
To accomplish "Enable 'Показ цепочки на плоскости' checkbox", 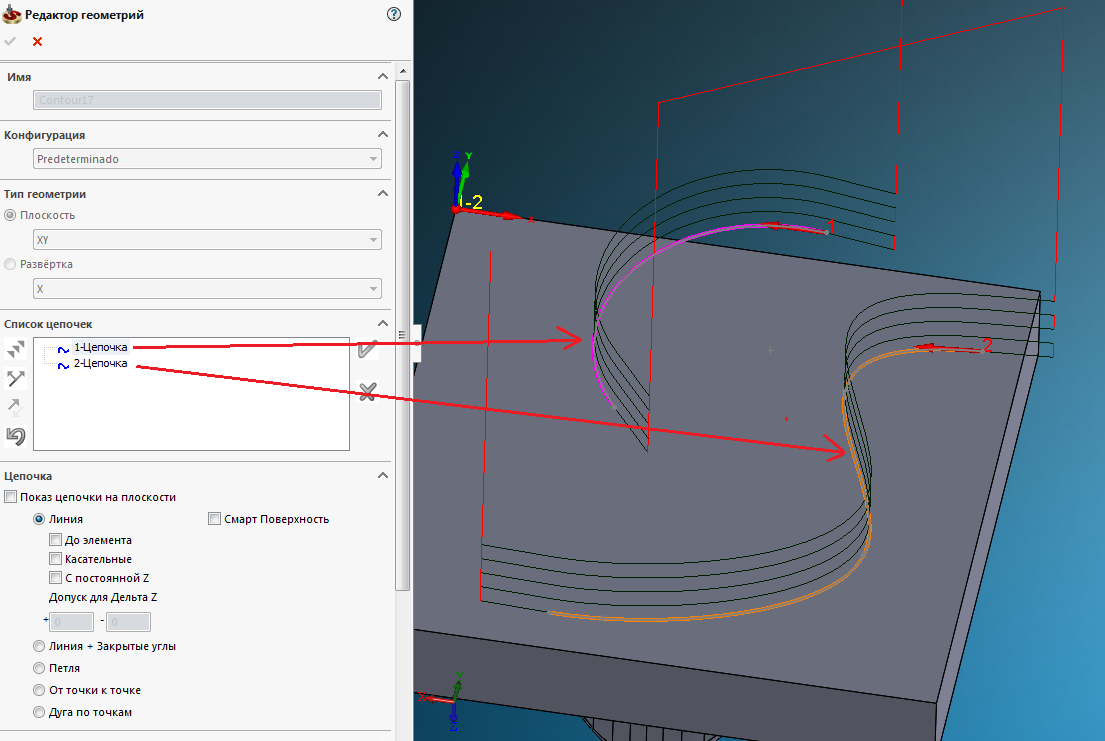I will tap(11, 497).
